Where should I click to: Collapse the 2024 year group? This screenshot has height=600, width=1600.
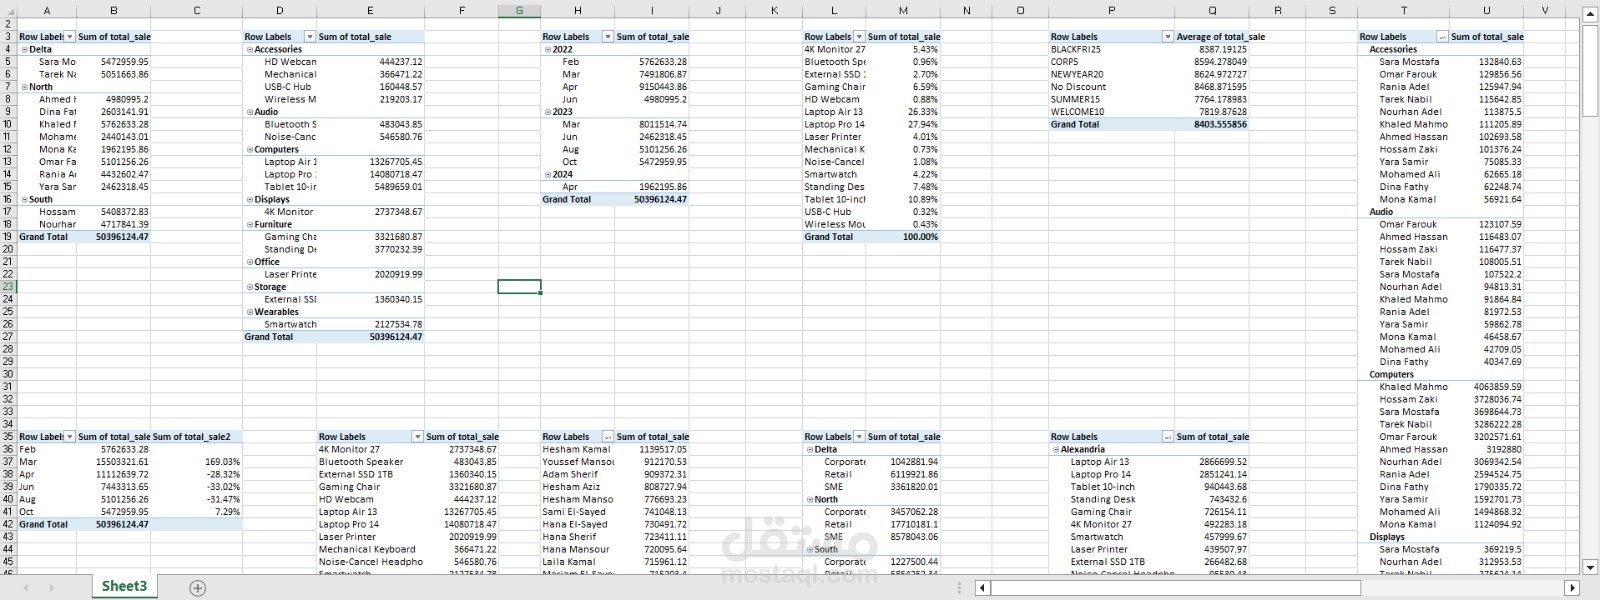(548, 174)
